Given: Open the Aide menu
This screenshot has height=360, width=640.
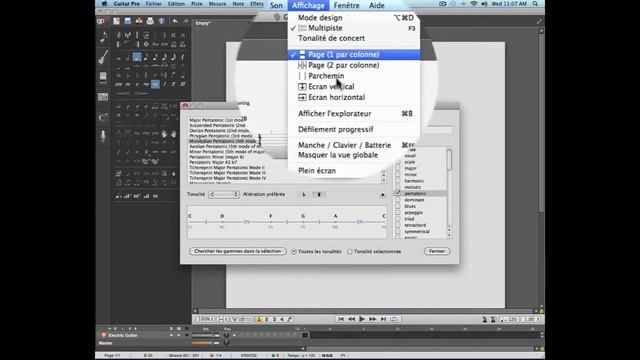Looking at the screenshot, I should 376,5.
